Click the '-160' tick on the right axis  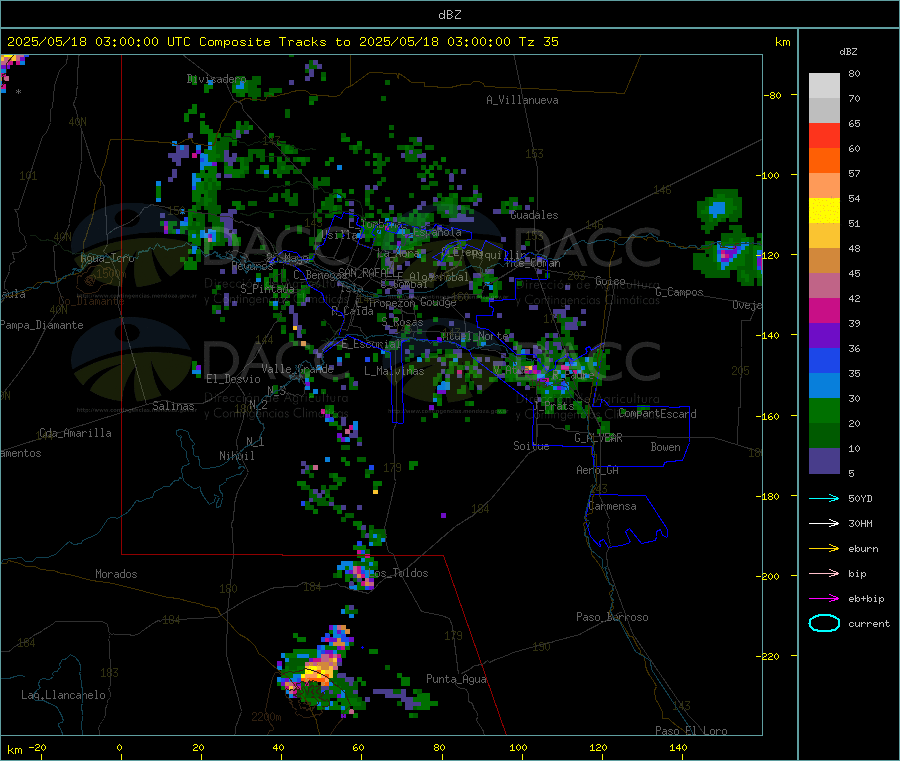coord(769,416)
